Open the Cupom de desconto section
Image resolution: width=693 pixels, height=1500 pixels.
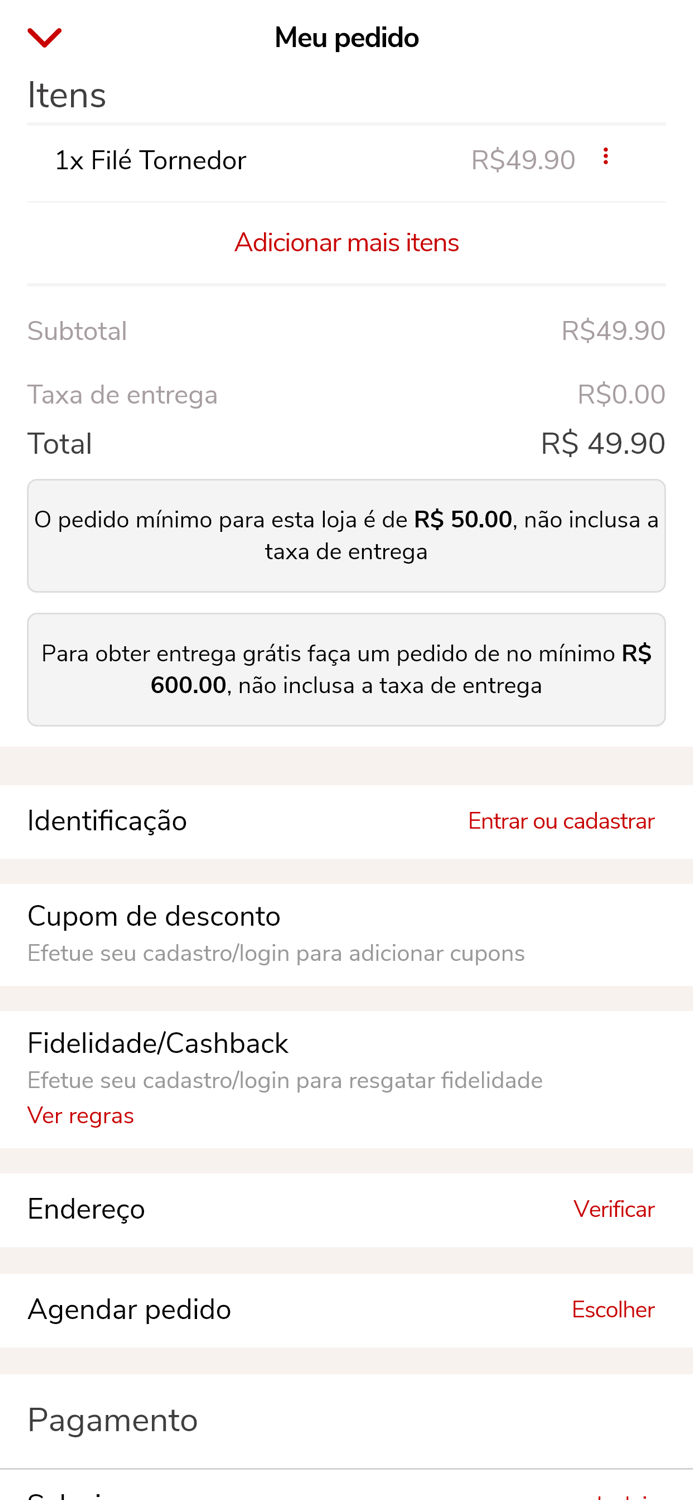(x=154, y=916)
